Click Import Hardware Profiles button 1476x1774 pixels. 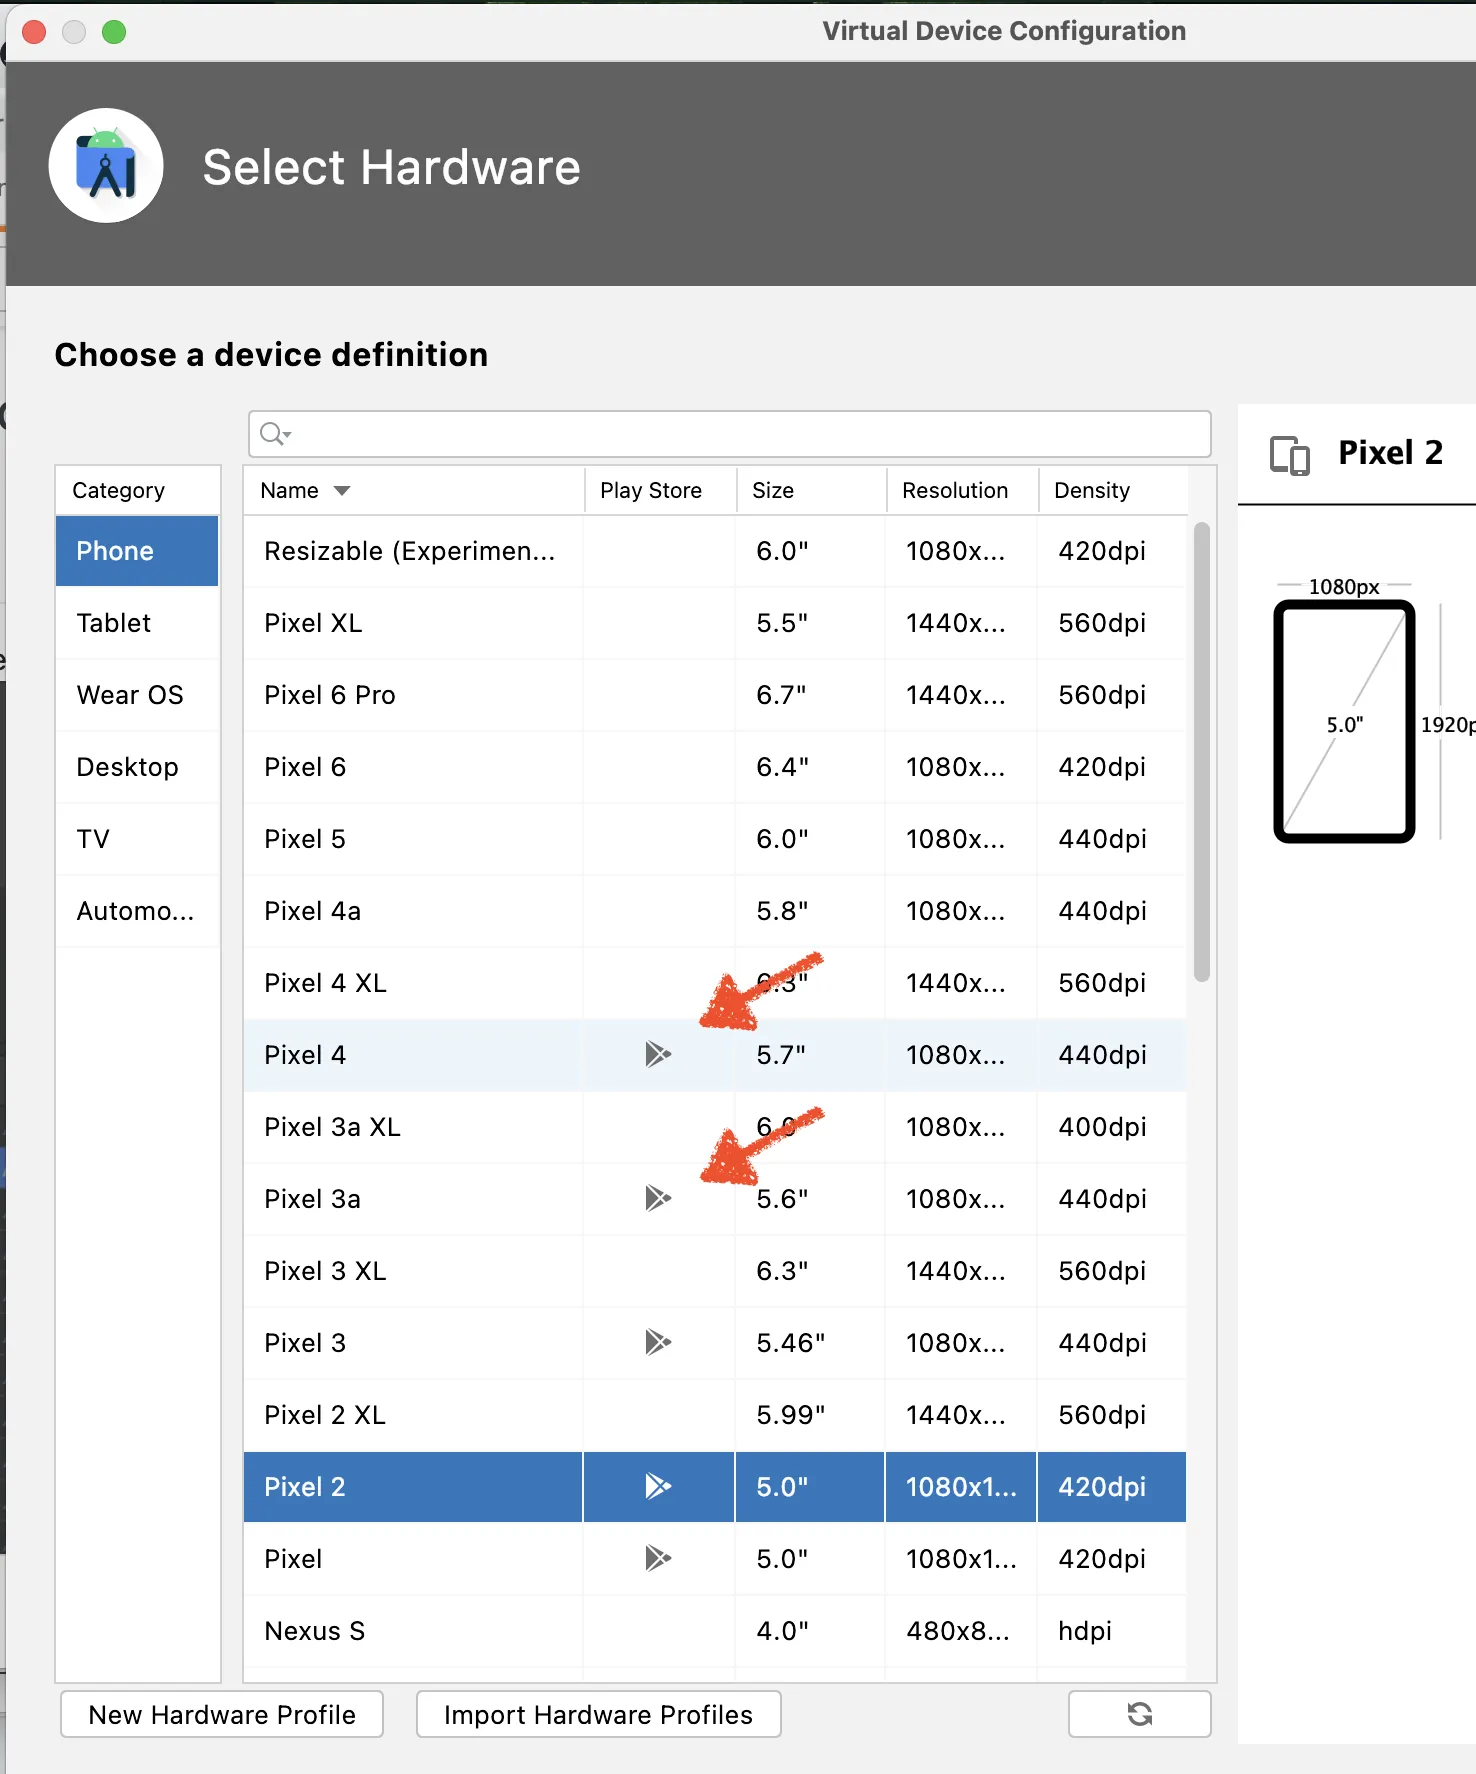598,1714
